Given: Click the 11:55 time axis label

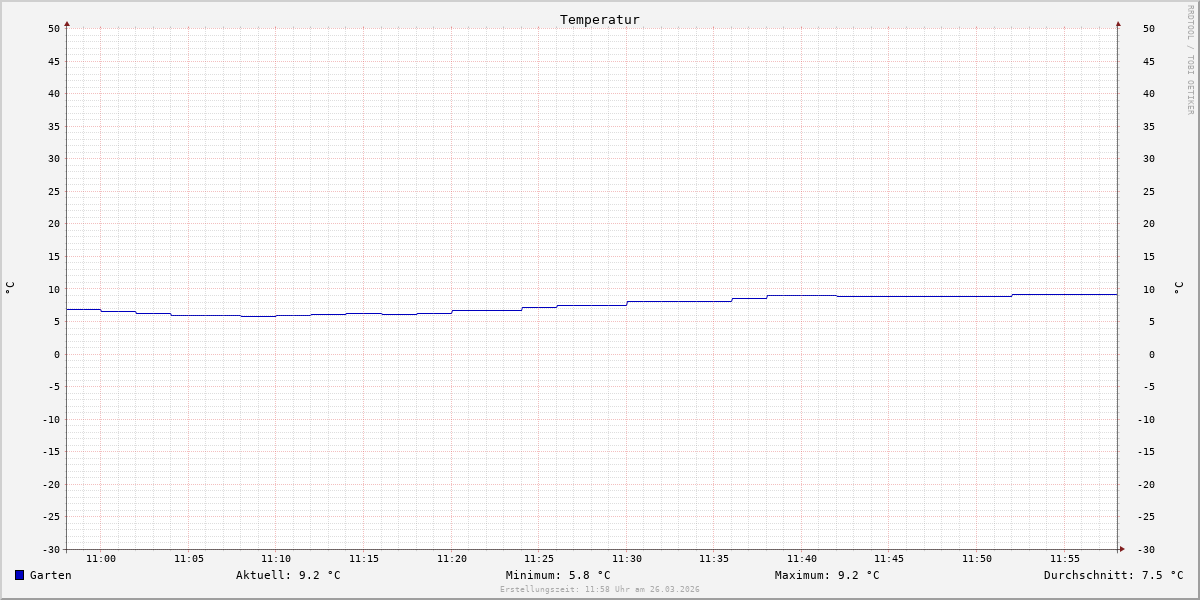Looking at the screenshot, I should (1065, 558).
